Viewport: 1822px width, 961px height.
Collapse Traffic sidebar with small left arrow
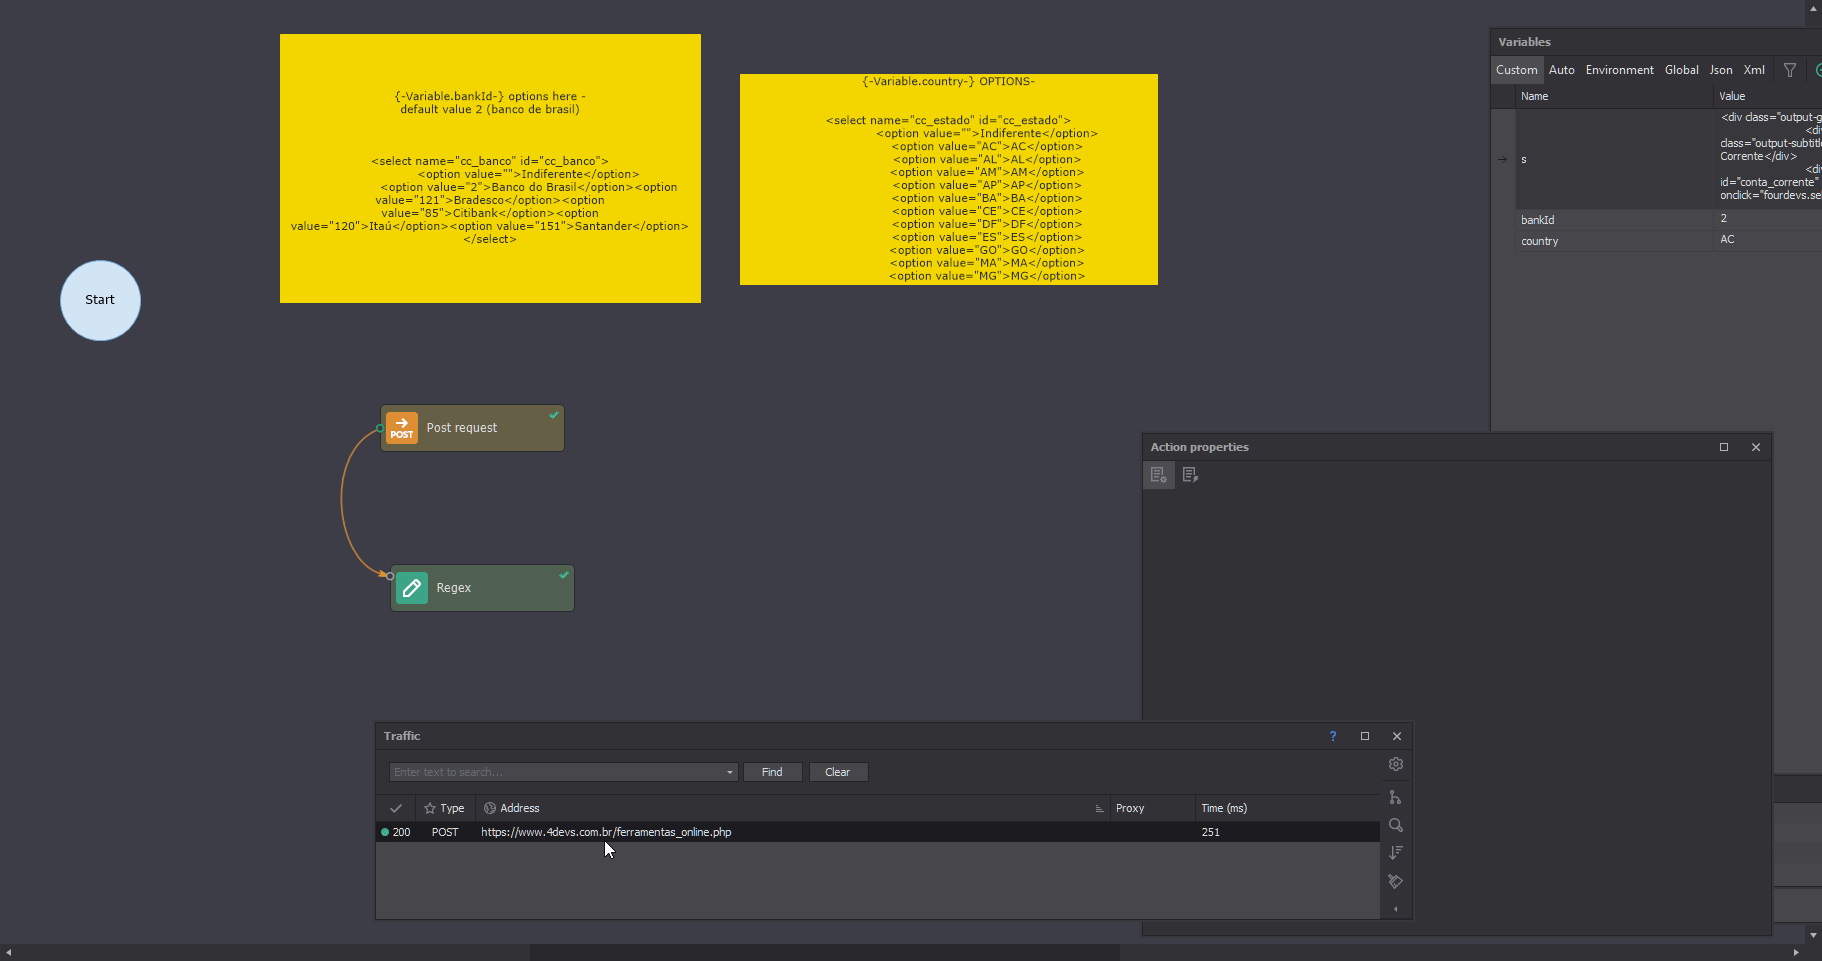point(1396,909)
